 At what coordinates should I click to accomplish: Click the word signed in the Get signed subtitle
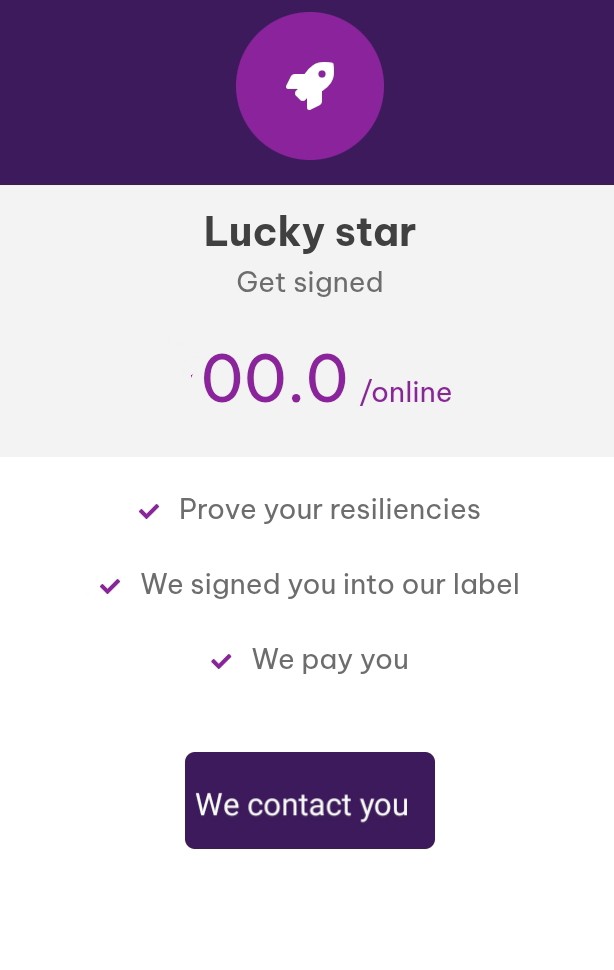(338, 284)
